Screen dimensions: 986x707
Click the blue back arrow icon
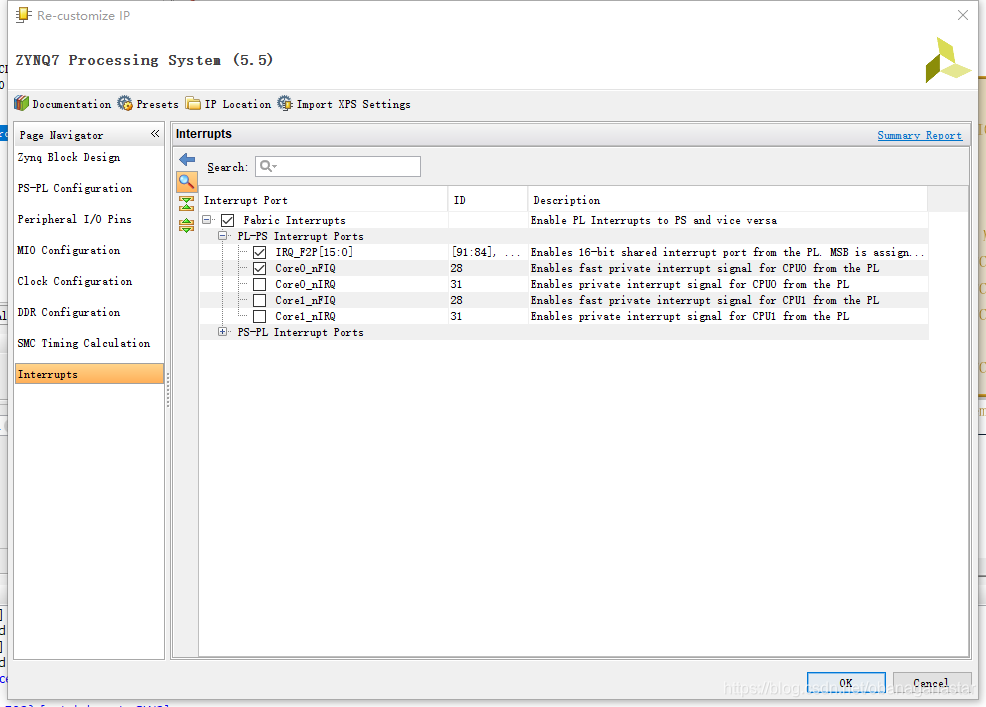[187, 159]
